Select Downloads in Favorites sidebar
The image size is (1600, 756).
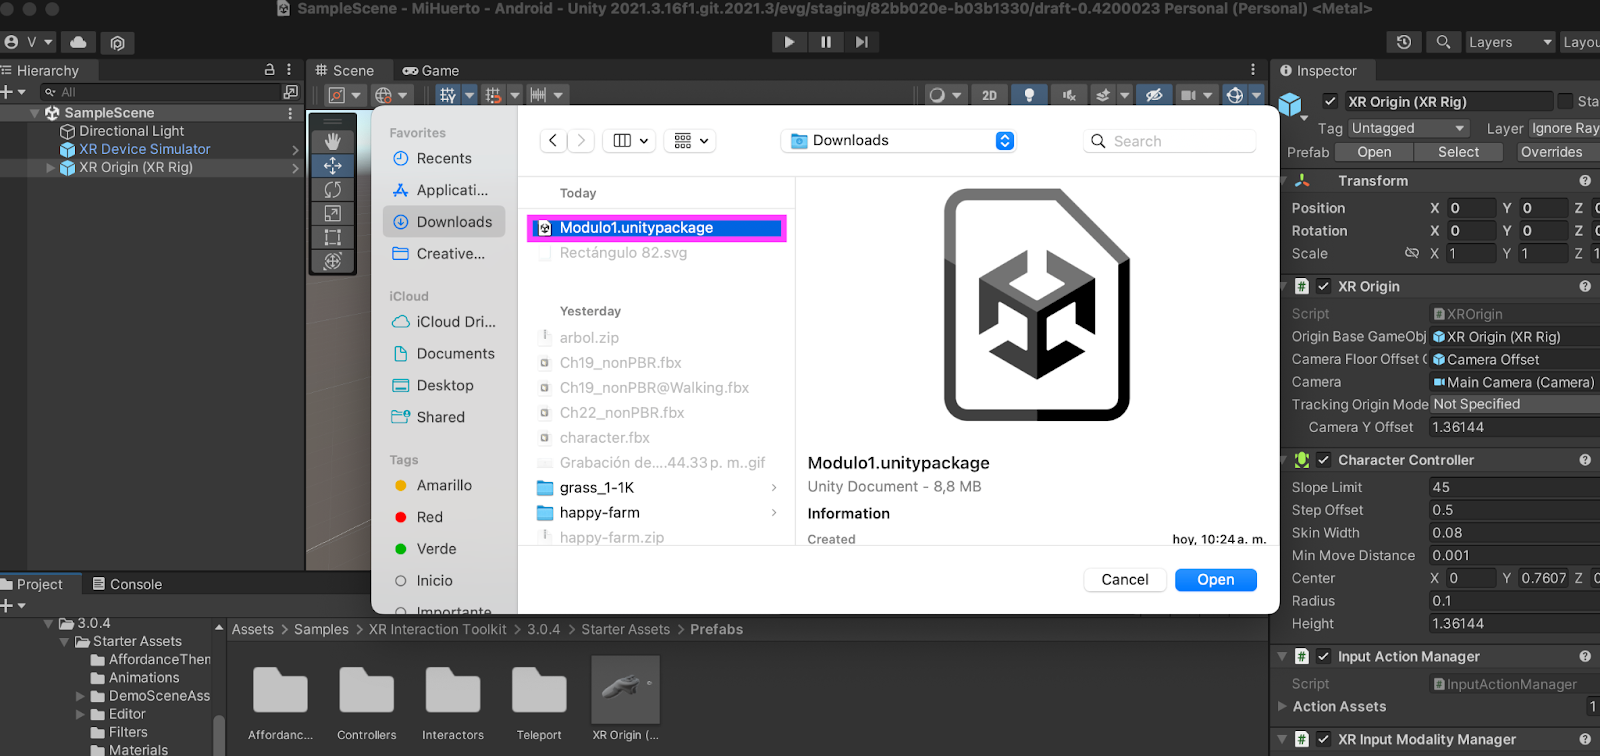pos(444,222)
